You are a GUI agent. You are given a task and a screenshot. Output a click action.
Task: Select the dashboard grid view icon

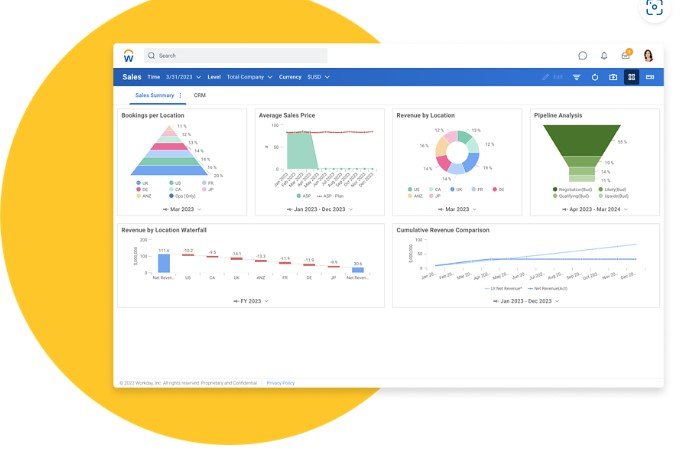pyautogui.click(x=631, y=77)
